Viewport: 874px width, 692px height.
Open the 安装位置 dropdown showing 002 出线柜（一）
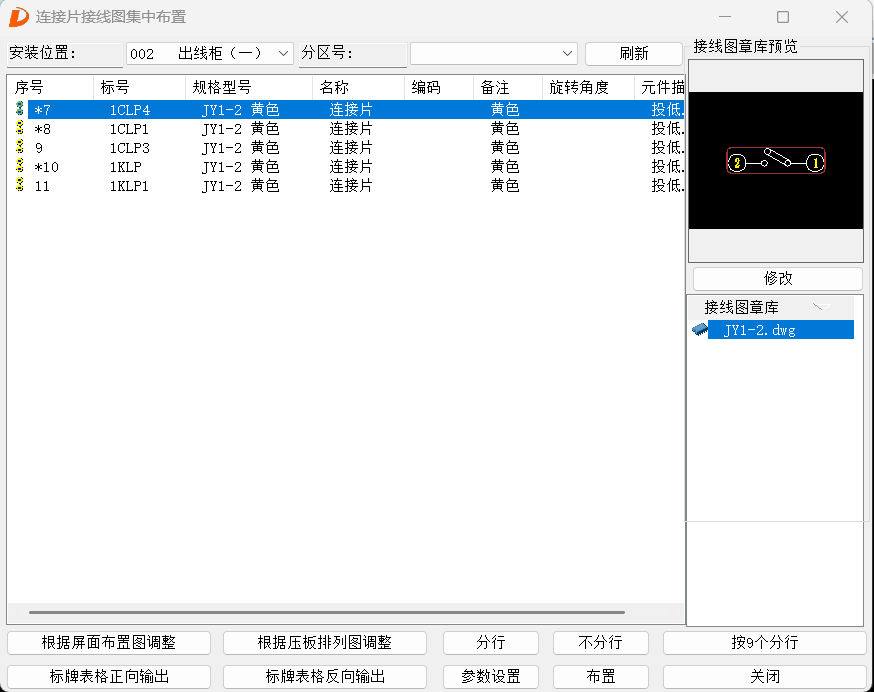pyautogui.click(x=210, y=54)
